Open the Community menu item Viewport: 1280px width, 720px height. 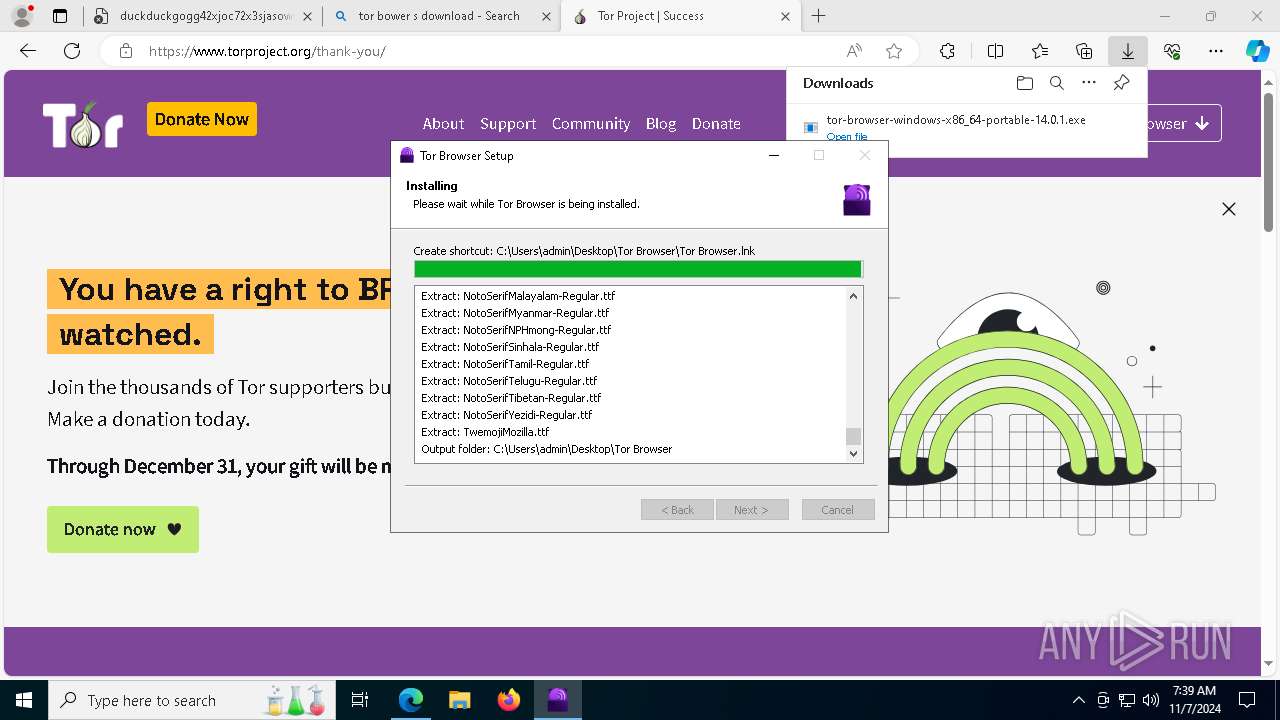591,124
